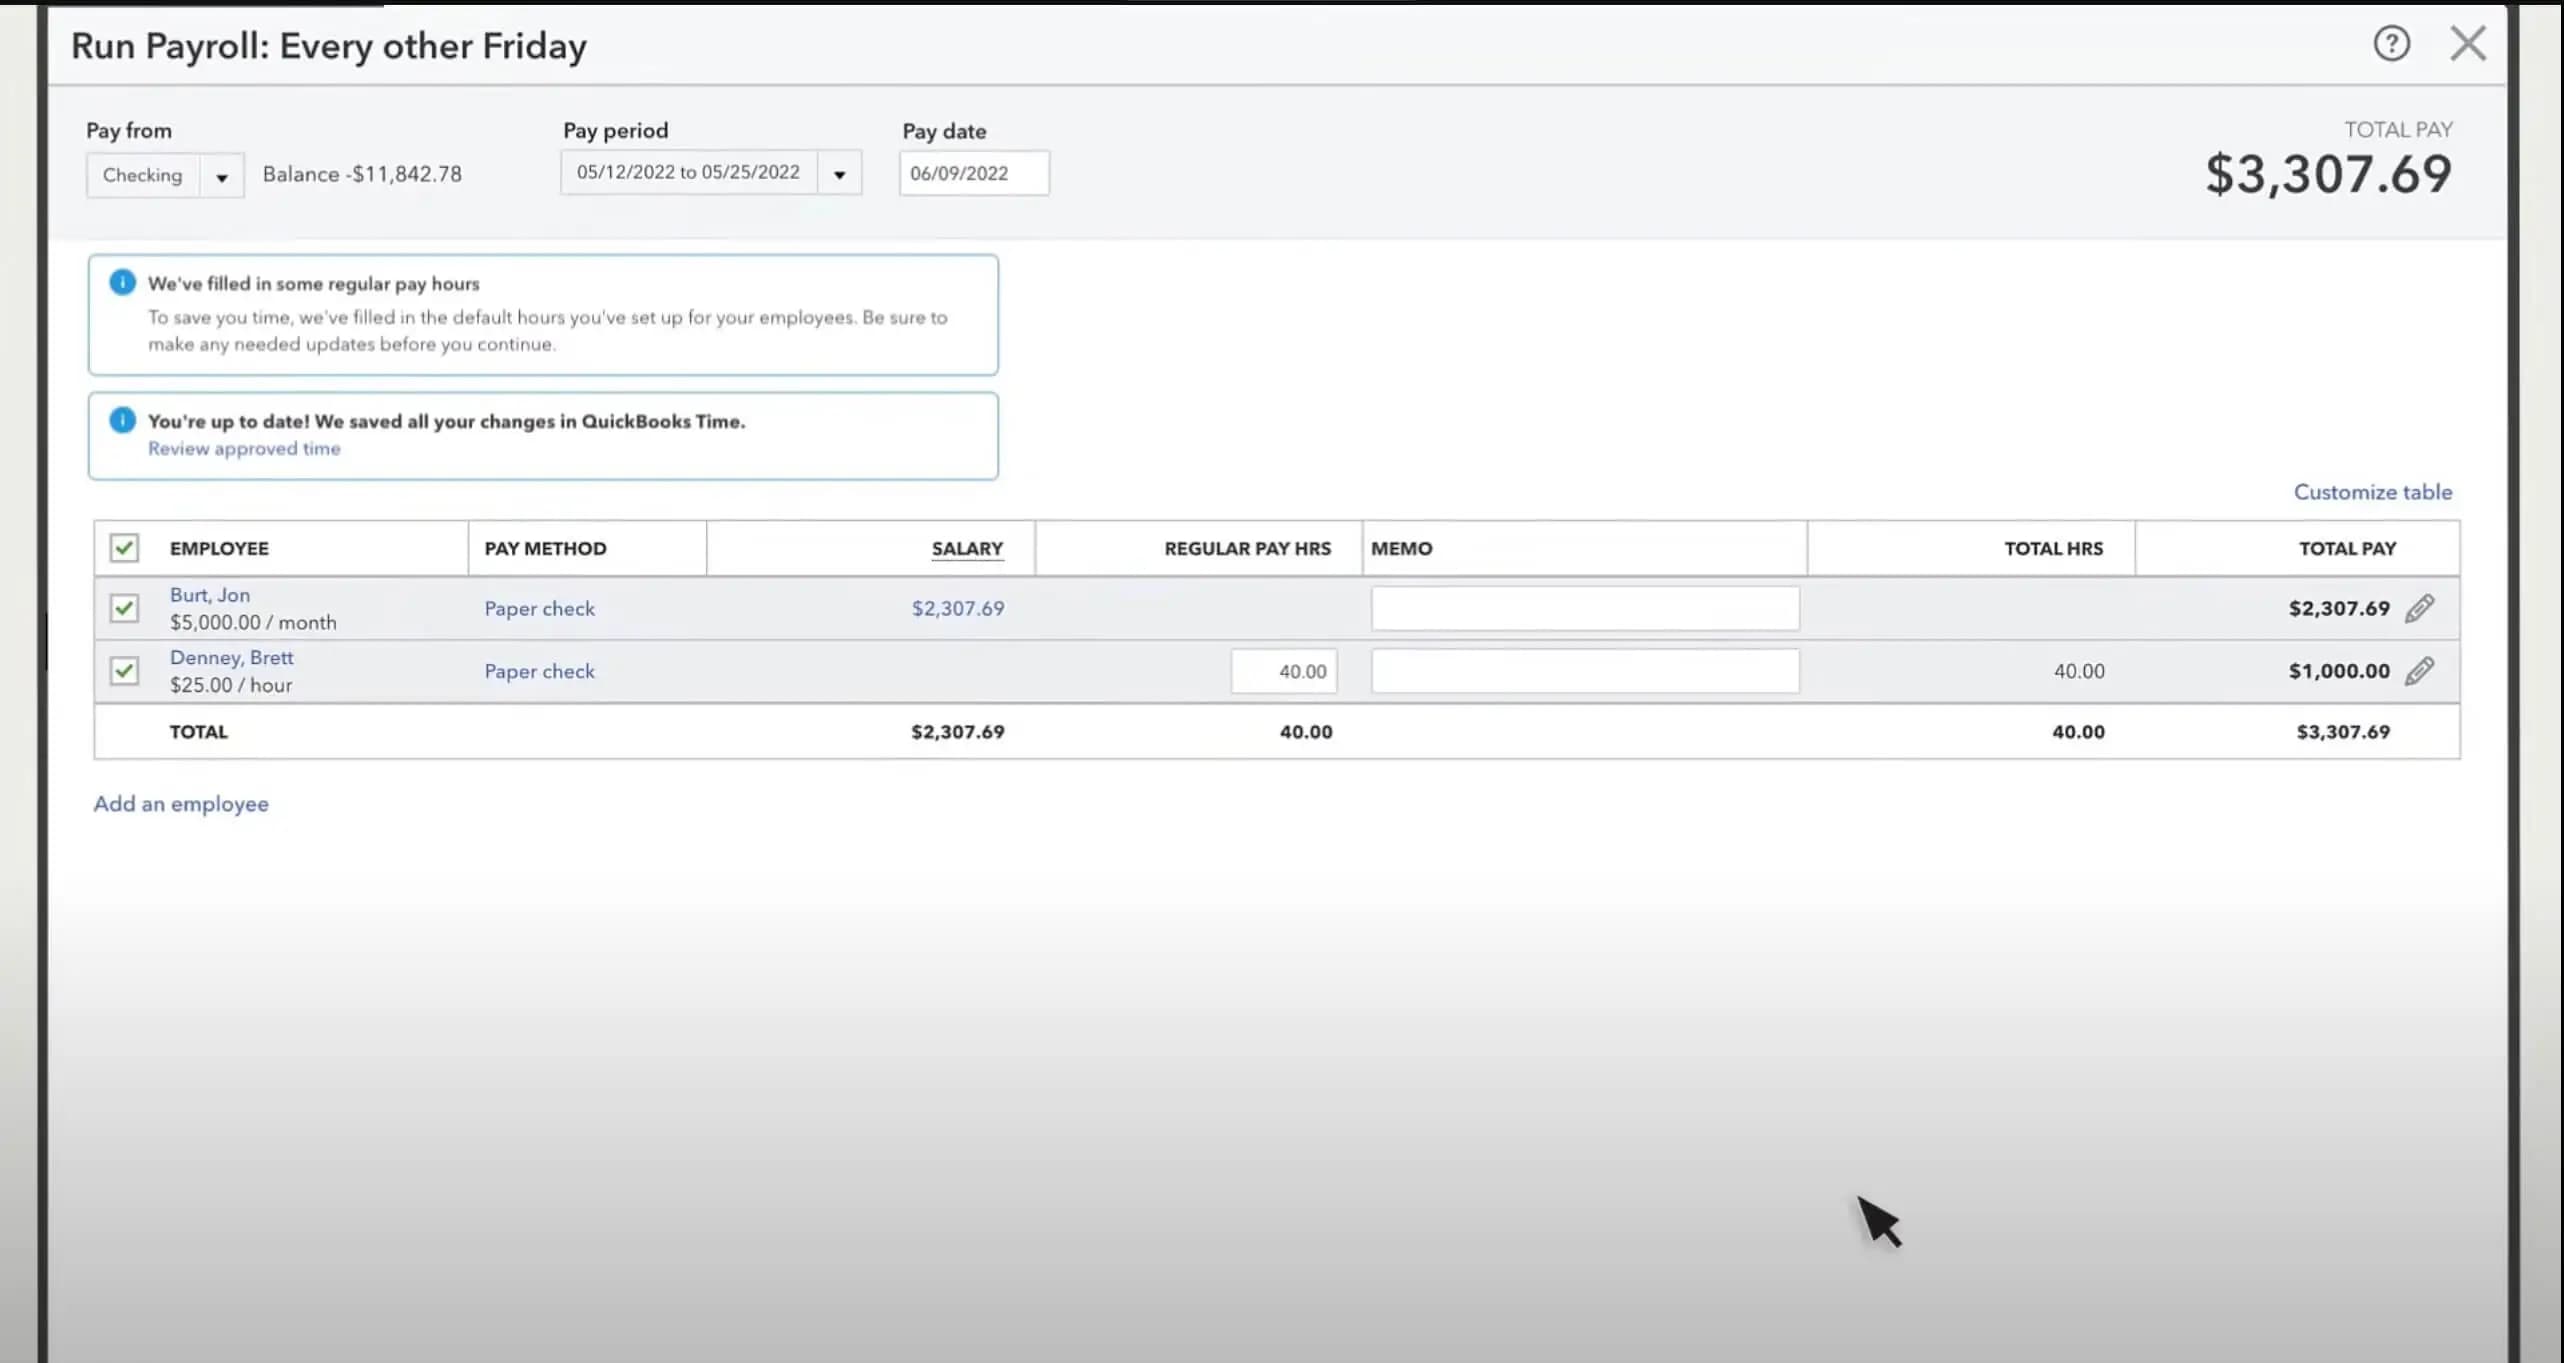The width and height of the screenshot is (2564, 1363).
Task: Open the help question mark icon
Action: [2391, 43]
